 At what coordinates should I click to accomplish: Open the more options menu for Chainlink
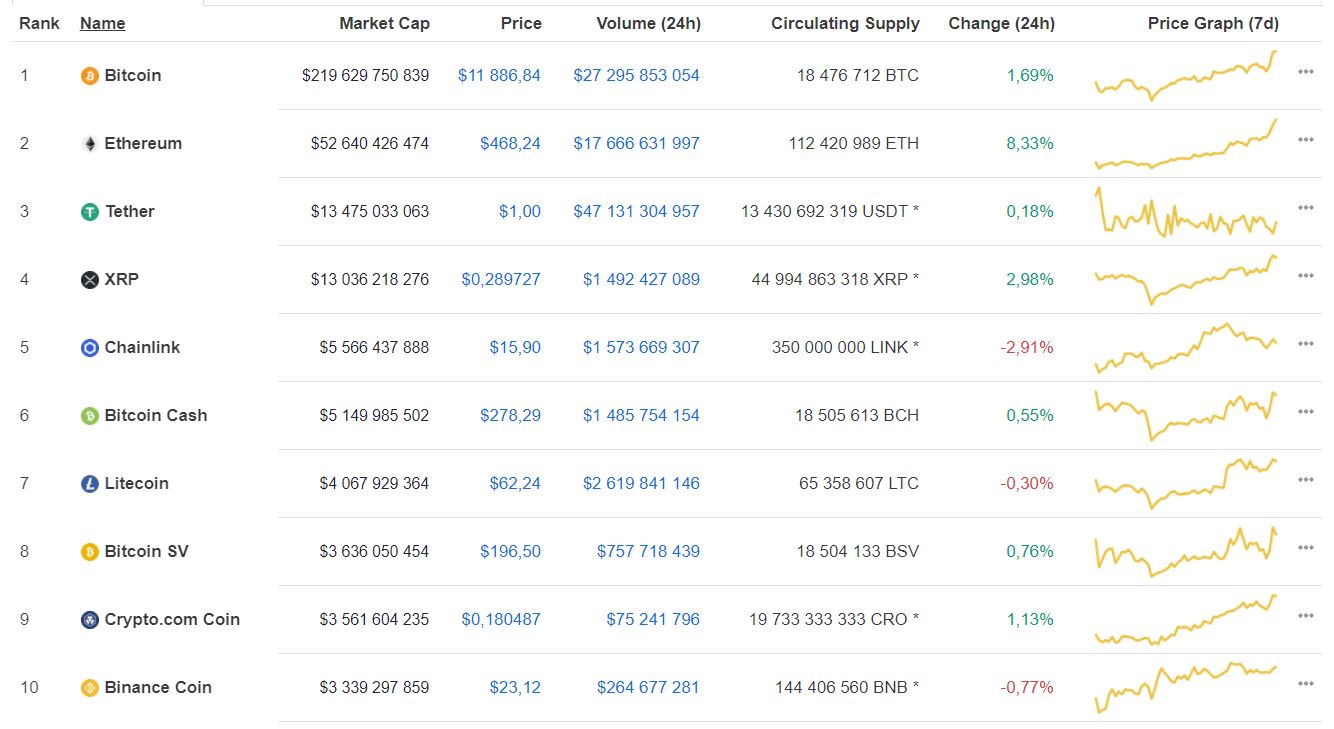[x=1305, y=344]
